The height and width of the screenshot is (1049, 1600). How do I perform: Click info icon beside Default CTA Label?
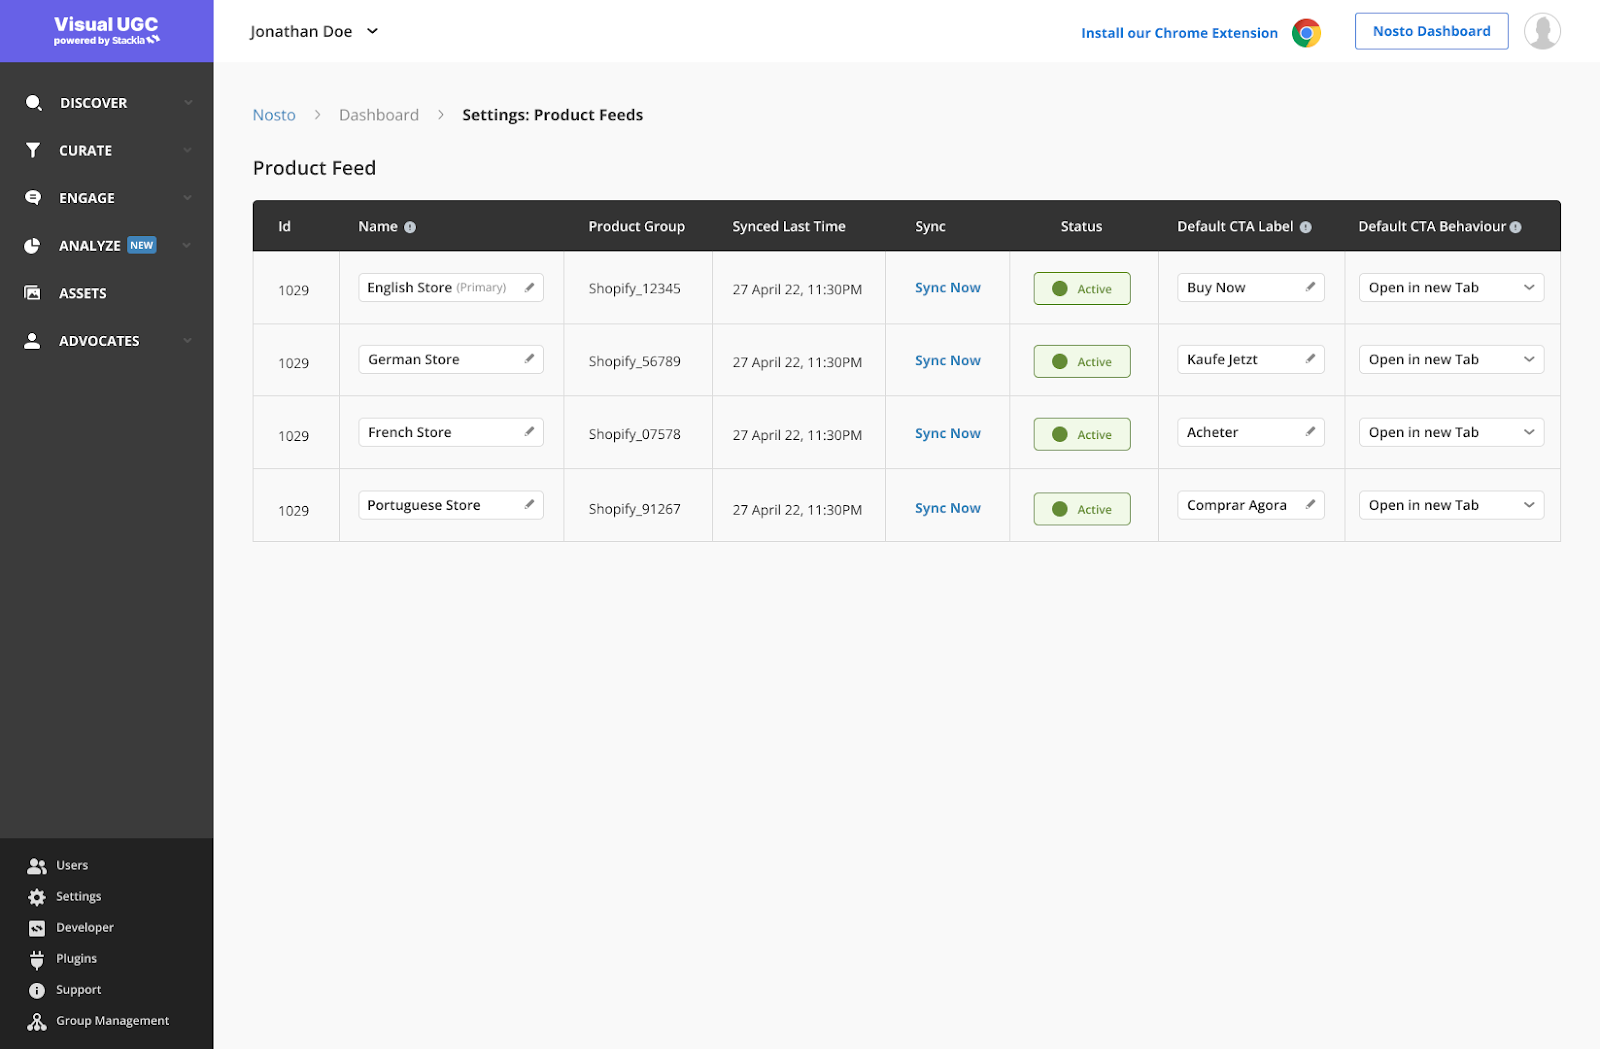point(1305,227)
